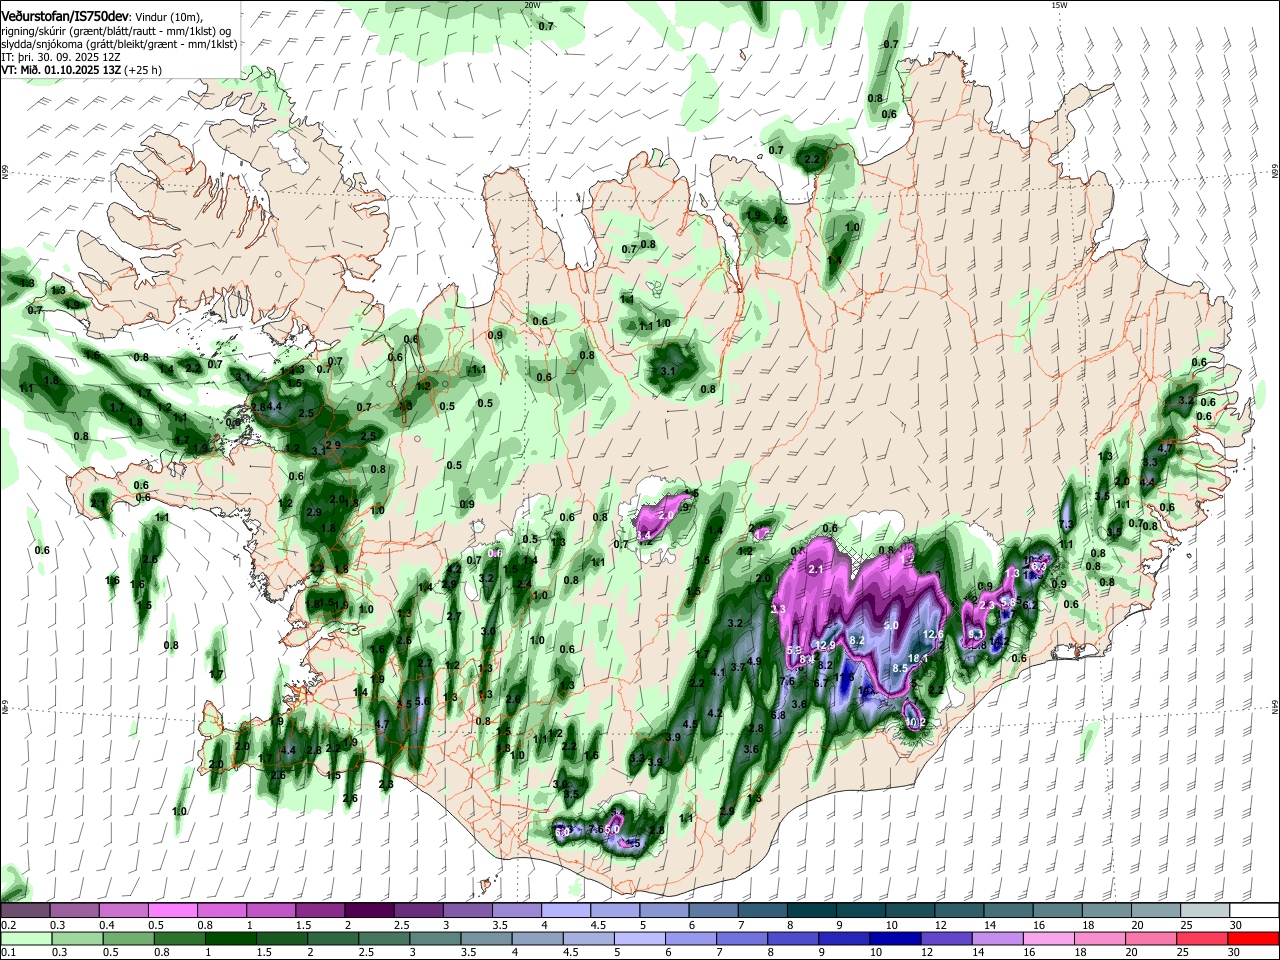Pick the light pink swatch between 16 and 18, bottom row
The height and width of the screenshot is (960, 1280).
[1050, 938]
